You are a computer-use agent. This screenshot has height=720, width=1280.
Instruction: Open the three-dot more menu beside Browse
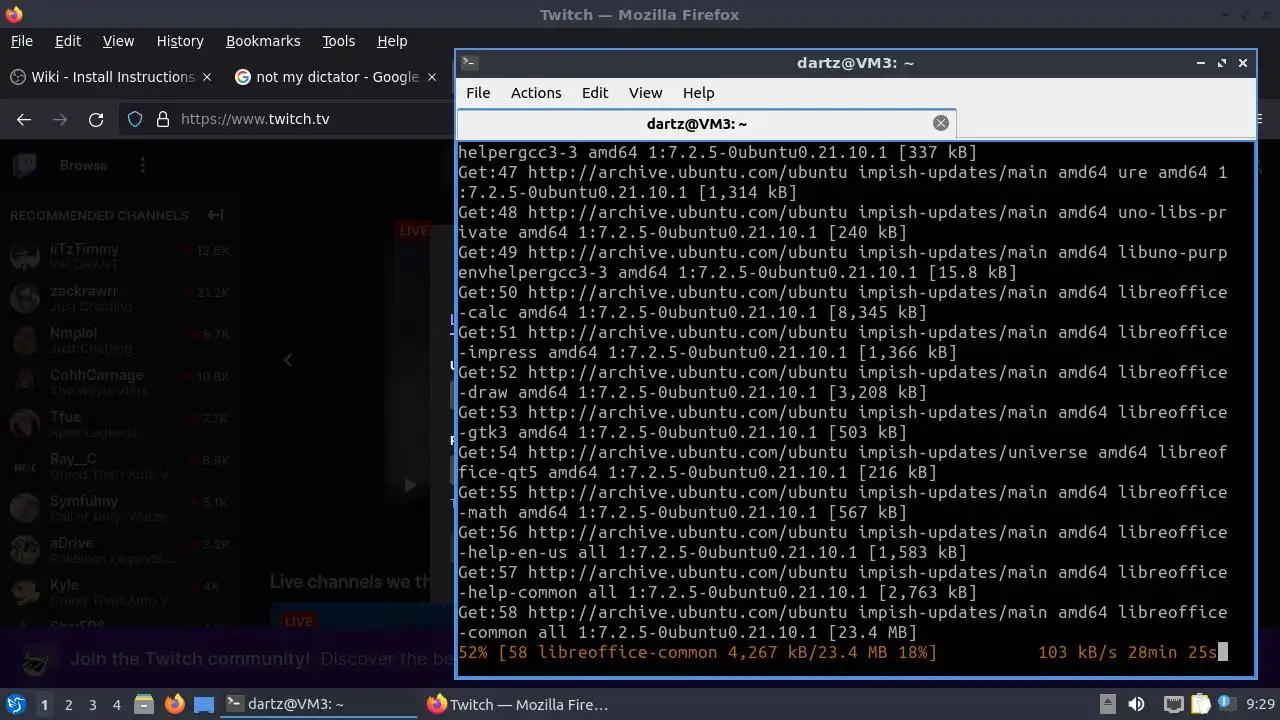tap(142, 165)
